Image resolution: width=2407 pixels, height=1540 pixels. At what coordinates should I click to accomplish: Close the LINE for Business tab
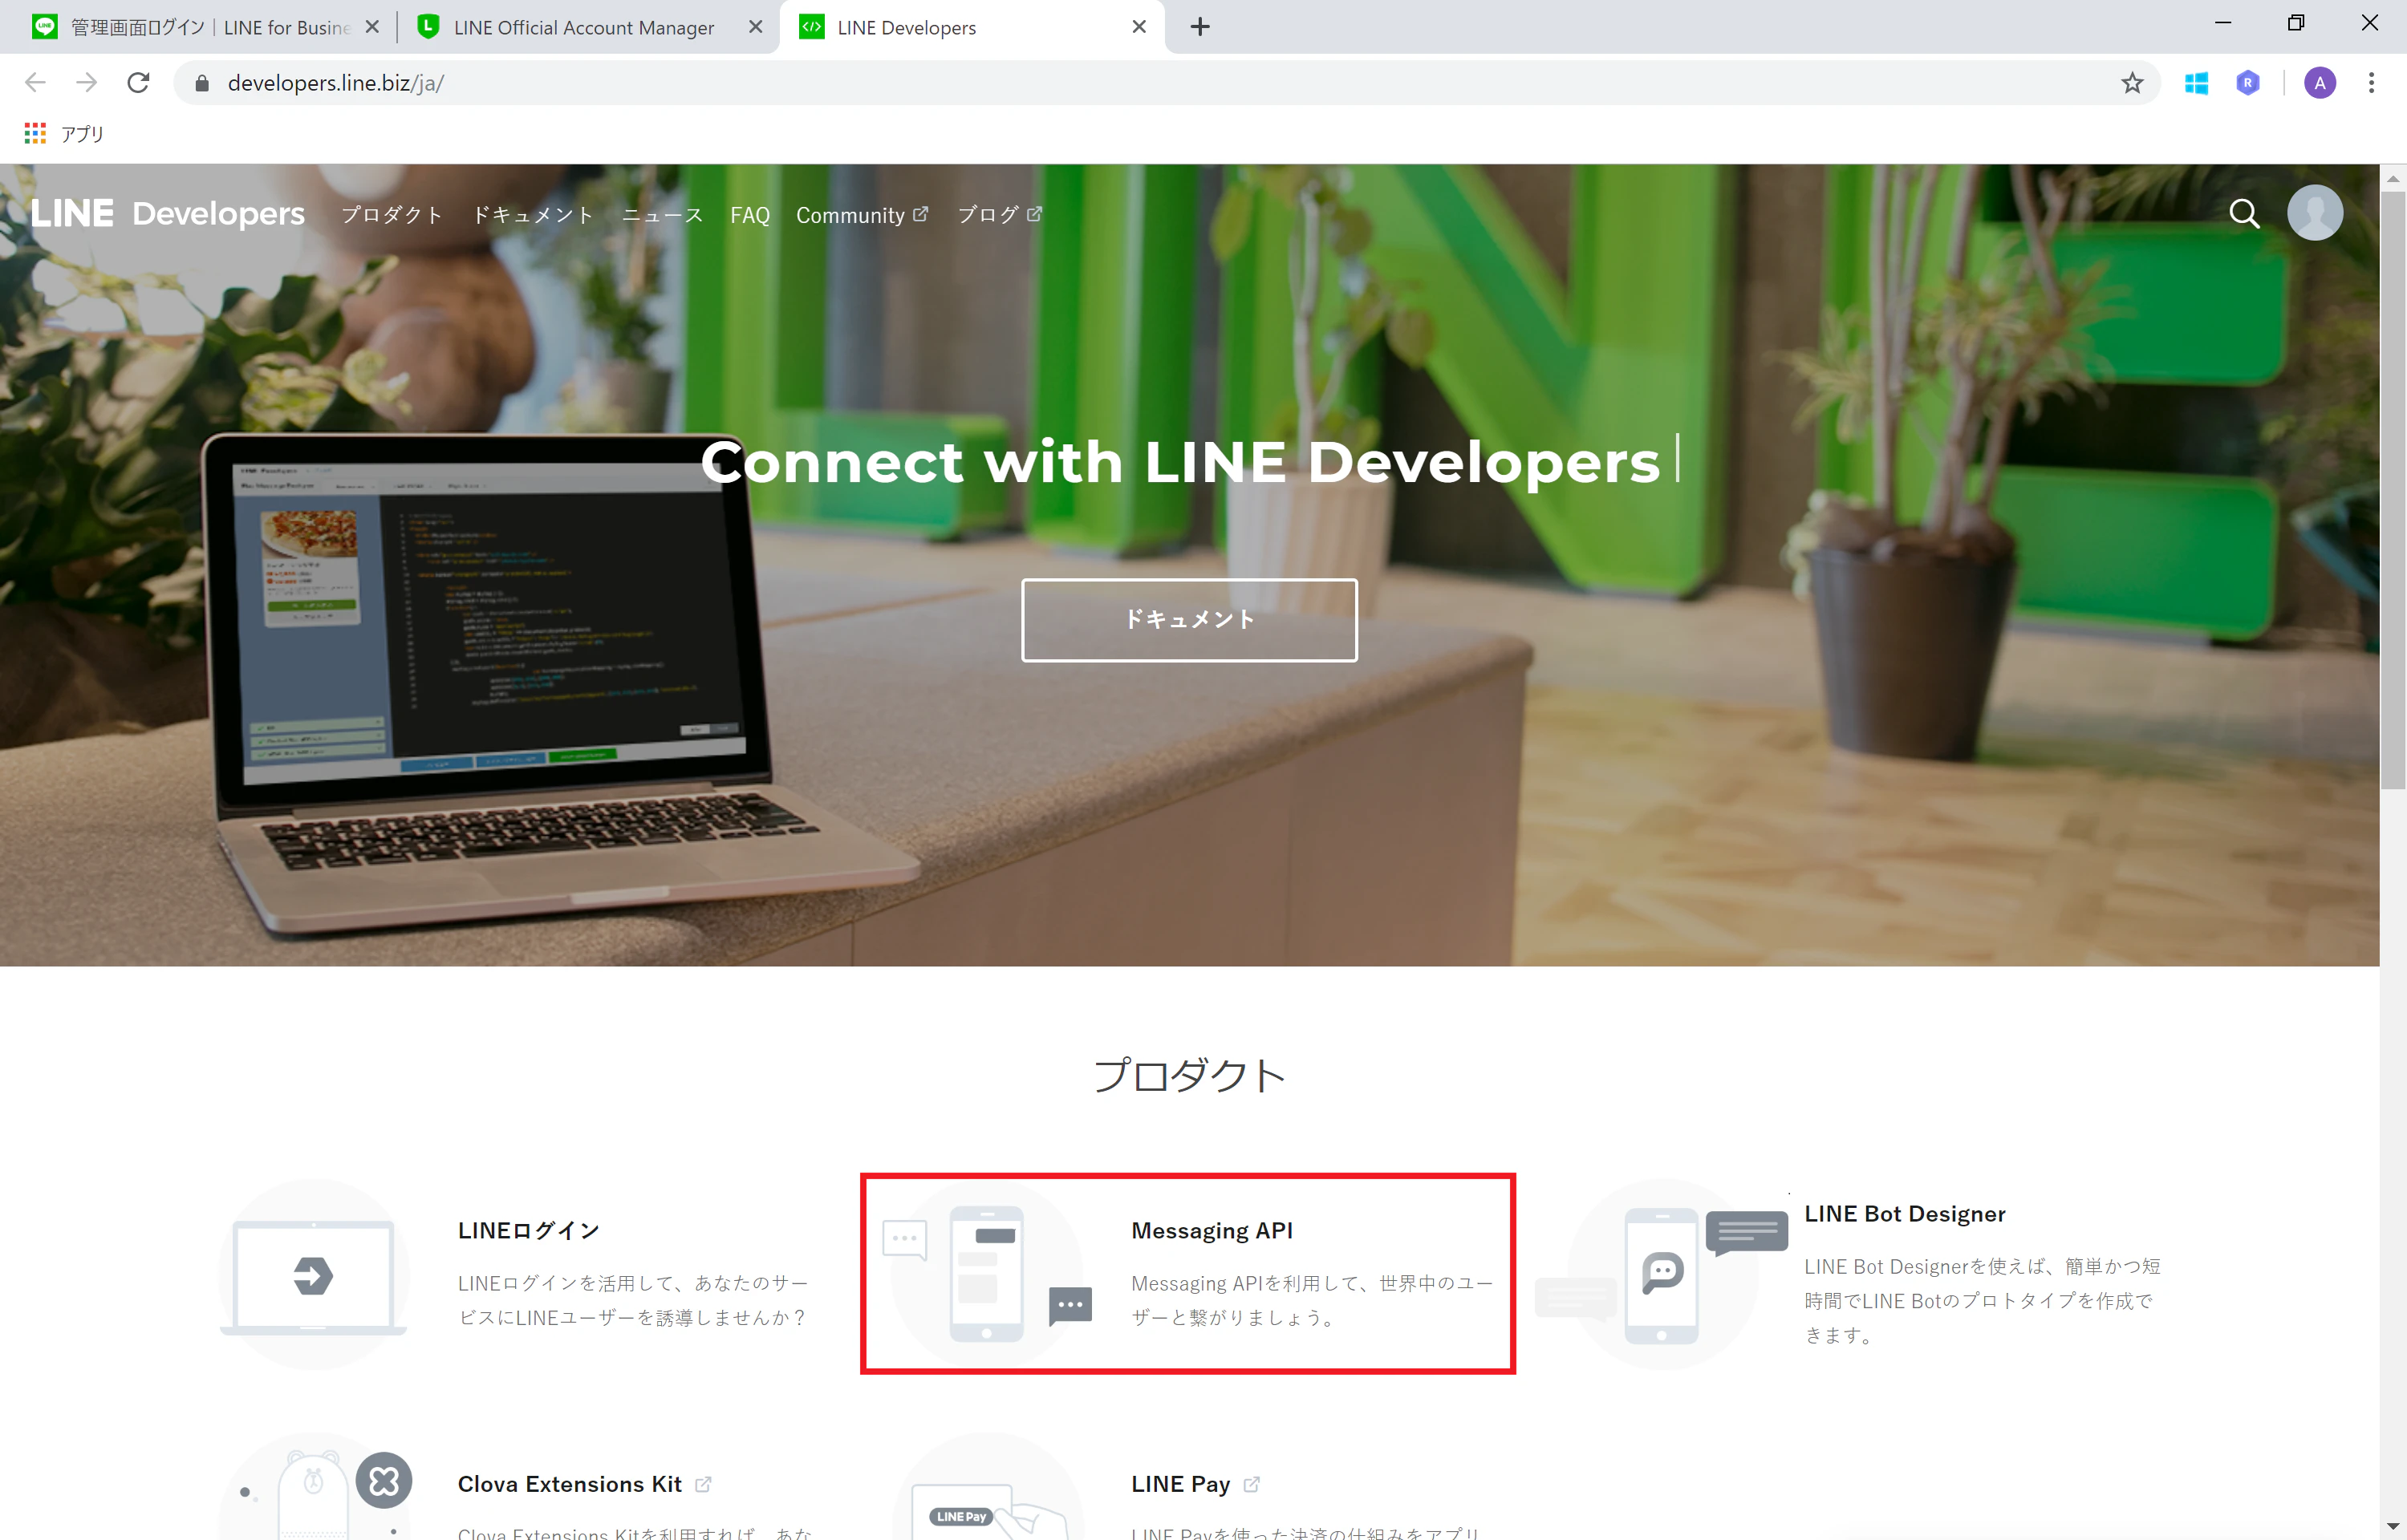pos(372,27)
